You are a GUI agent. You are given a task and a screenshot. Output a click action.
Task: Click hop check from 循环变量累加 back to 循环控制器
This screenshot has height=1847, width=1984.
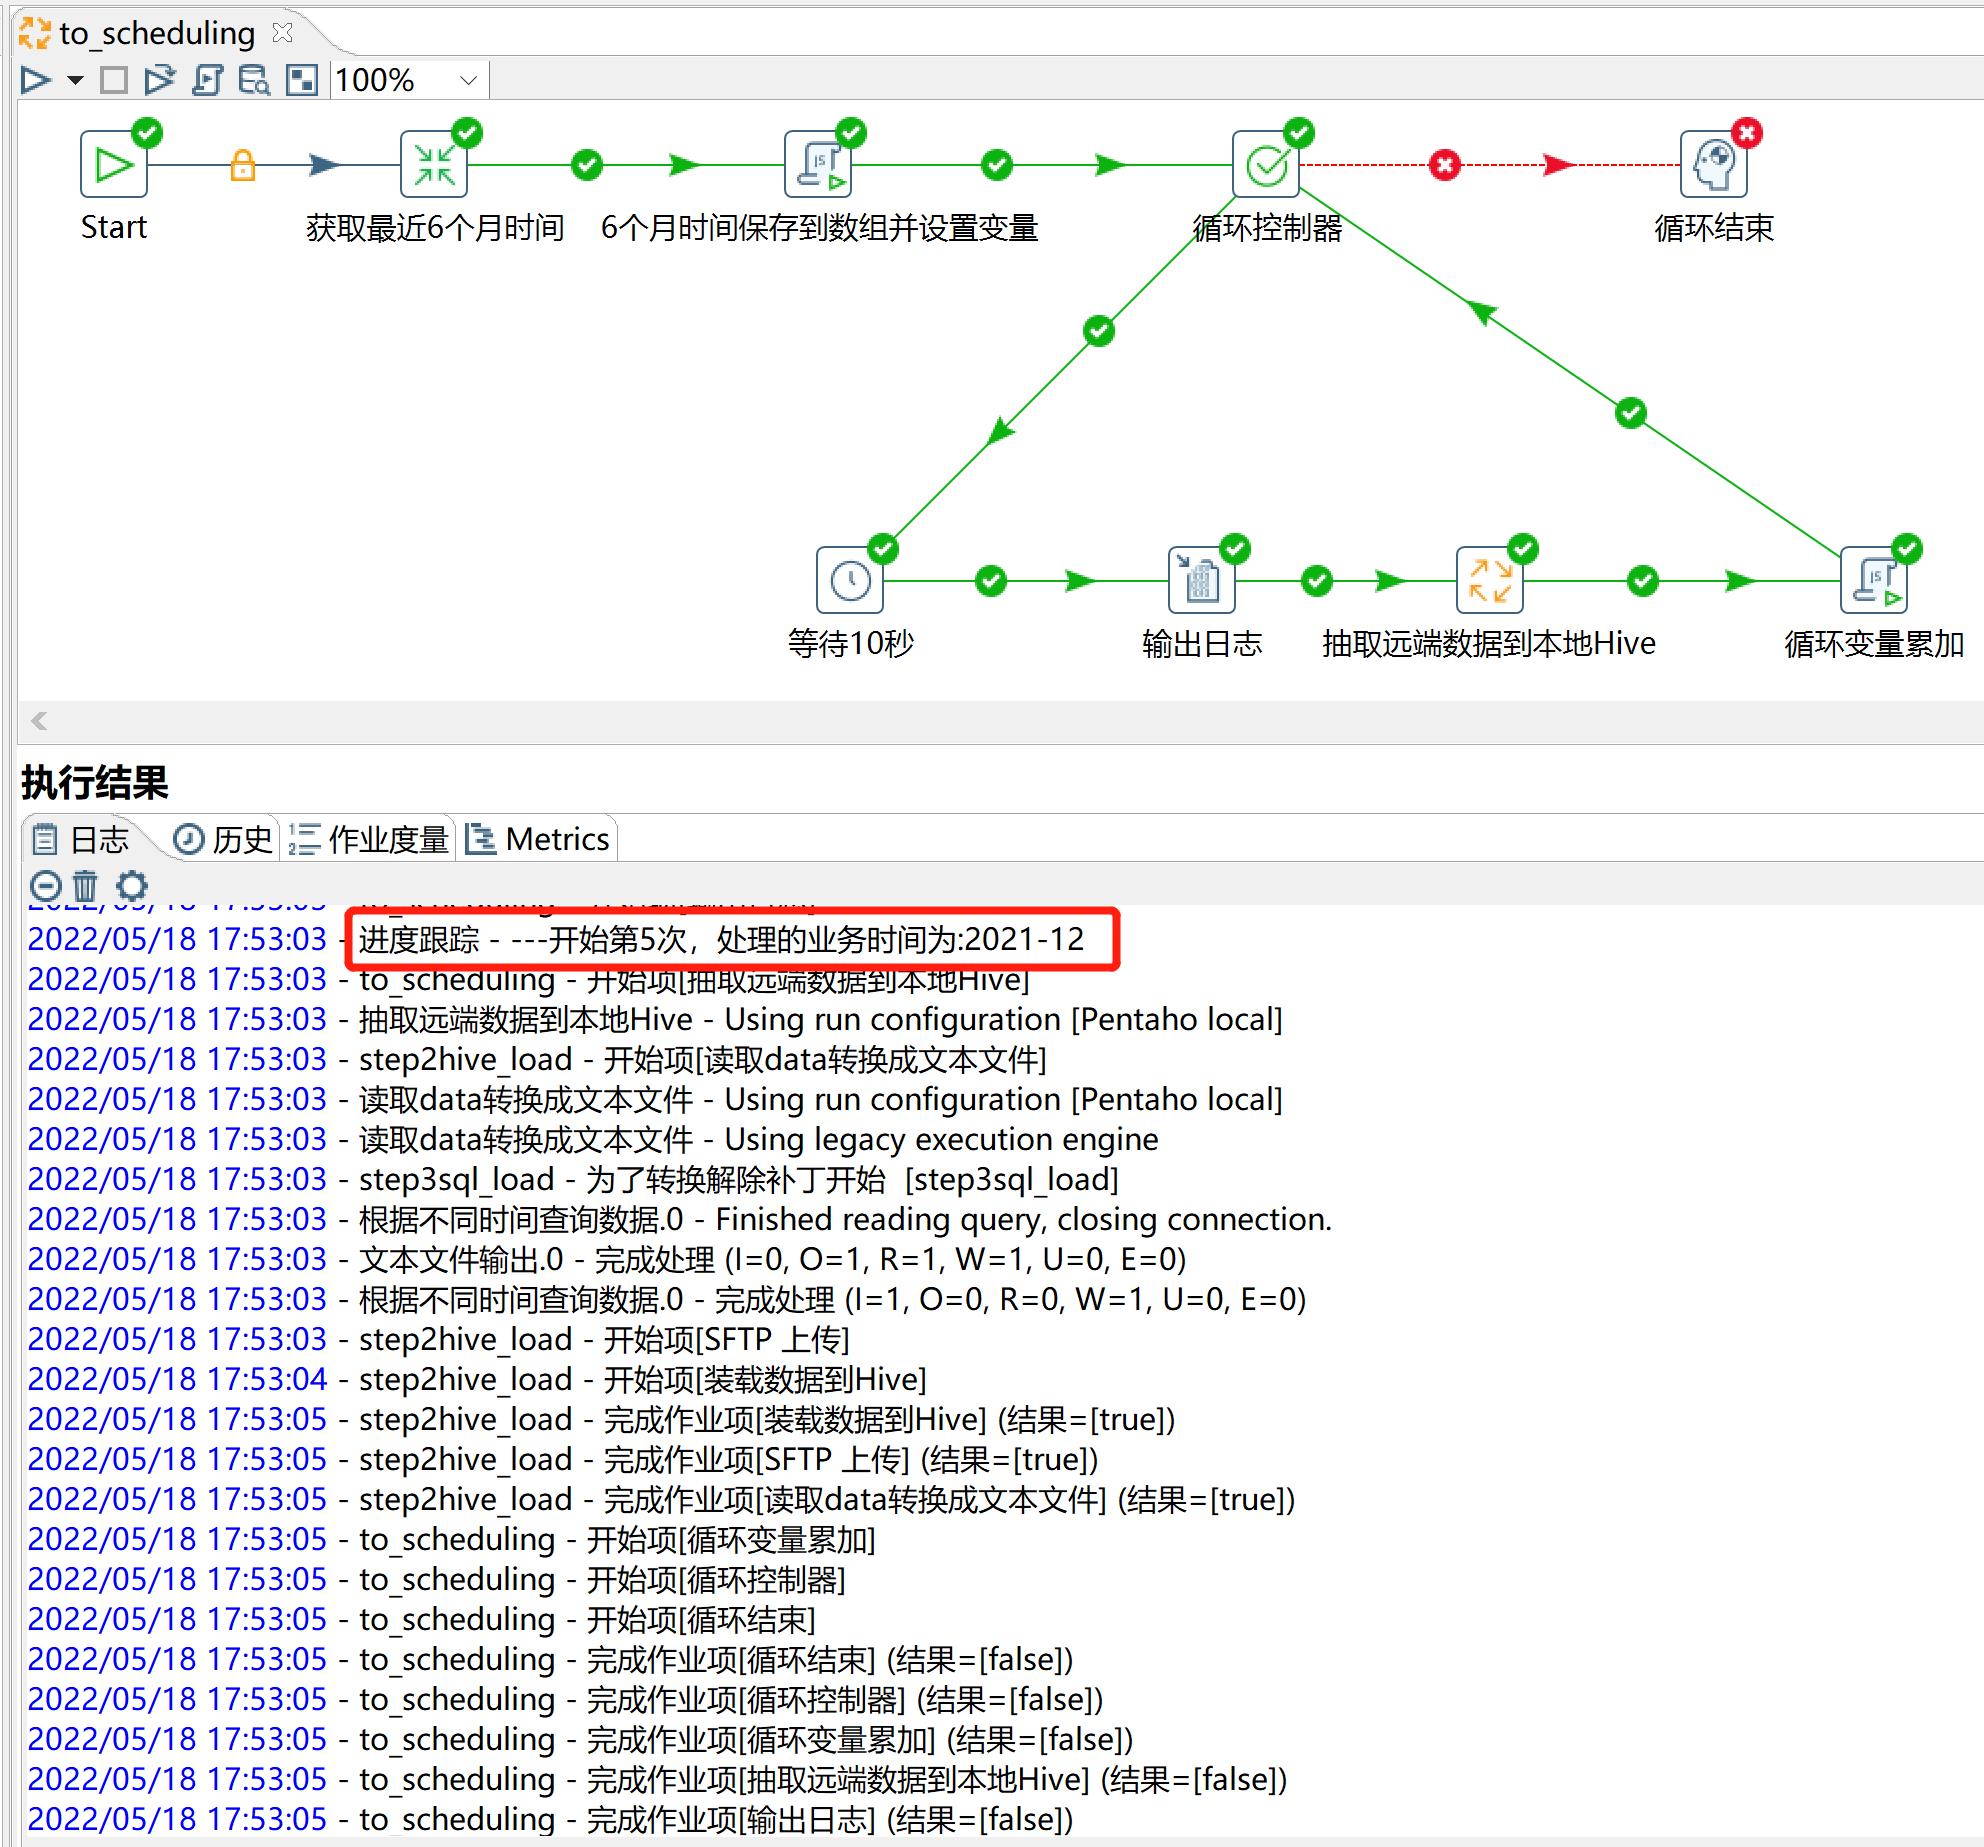[1631, 413]
